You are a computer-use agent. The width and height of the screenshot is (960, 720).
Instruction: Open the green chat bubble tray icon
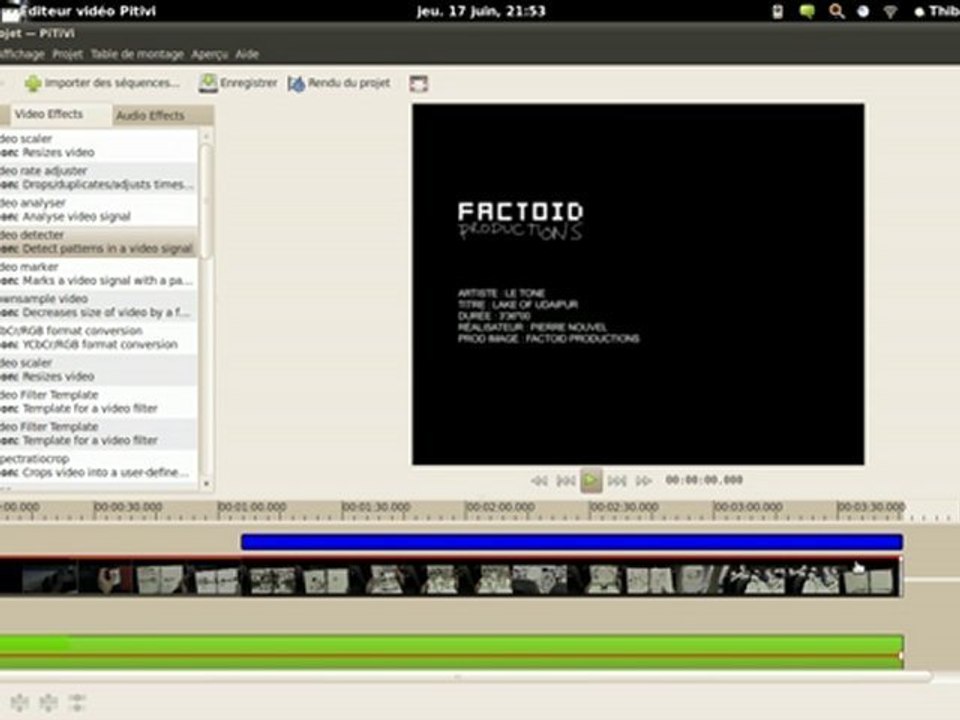click(807, 11)
